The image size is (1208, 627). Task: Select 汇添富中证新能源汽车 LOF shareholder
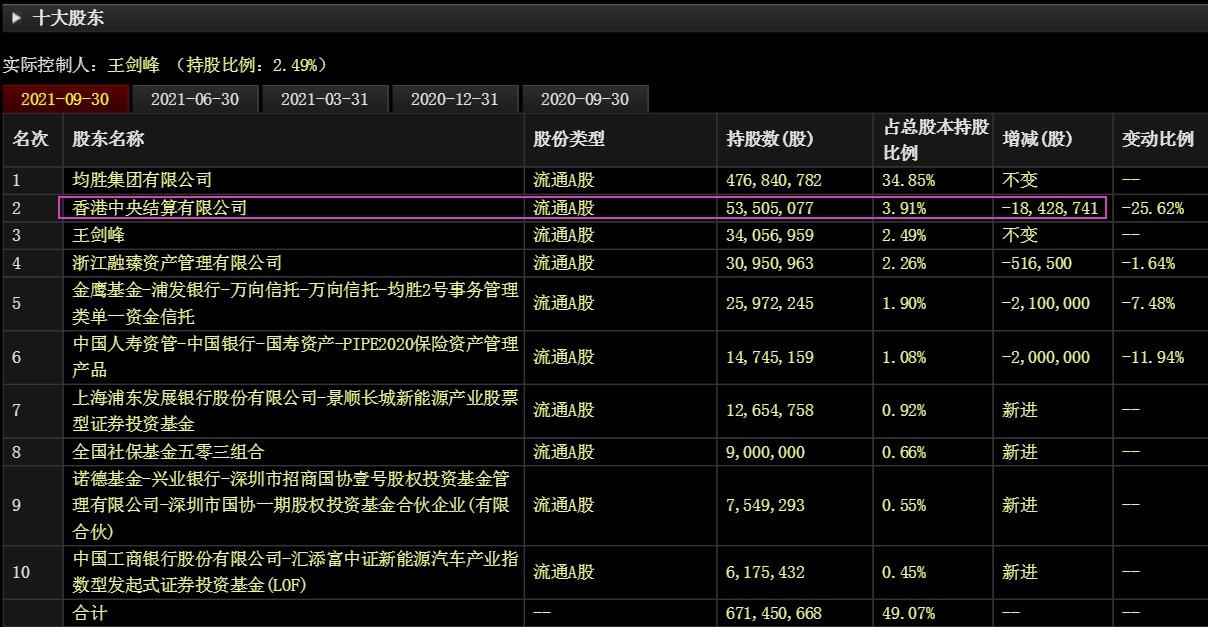click(295, 572)
